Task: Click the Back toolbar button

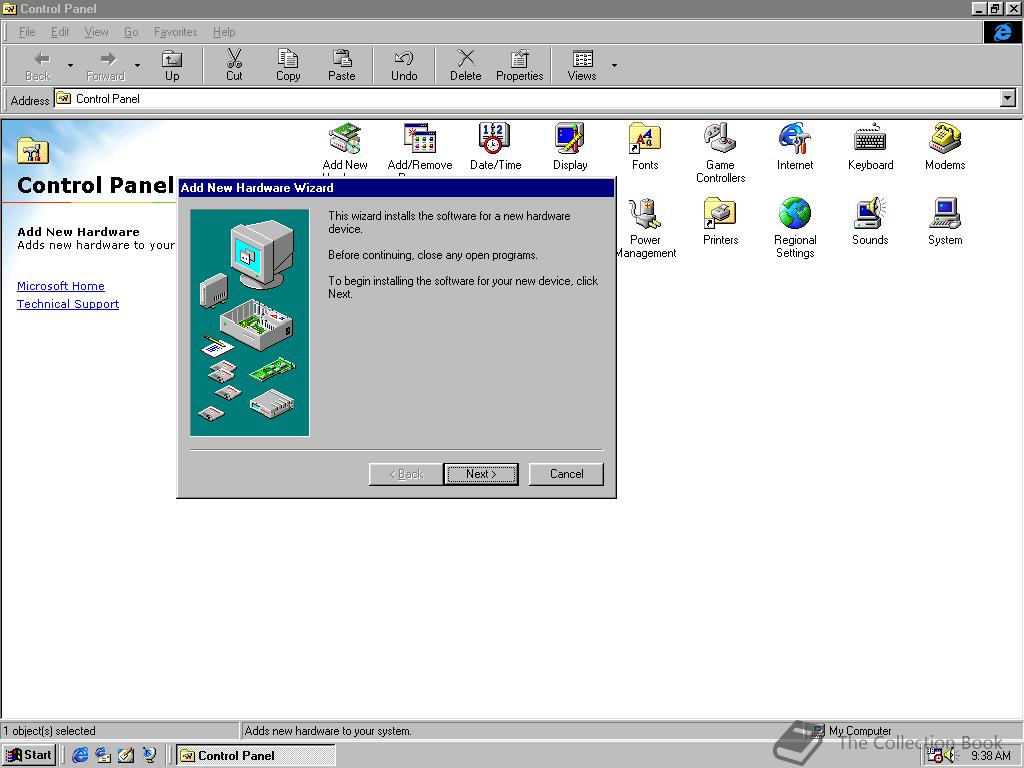Action: pos(38,65)
